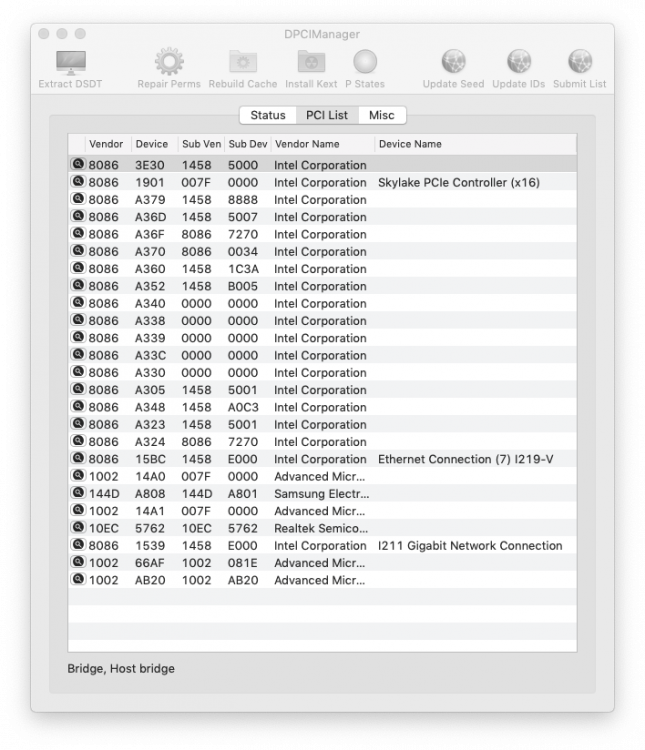Click lookup icon on device A340 row
Screen dimensions: 645x750
(78, 302)
